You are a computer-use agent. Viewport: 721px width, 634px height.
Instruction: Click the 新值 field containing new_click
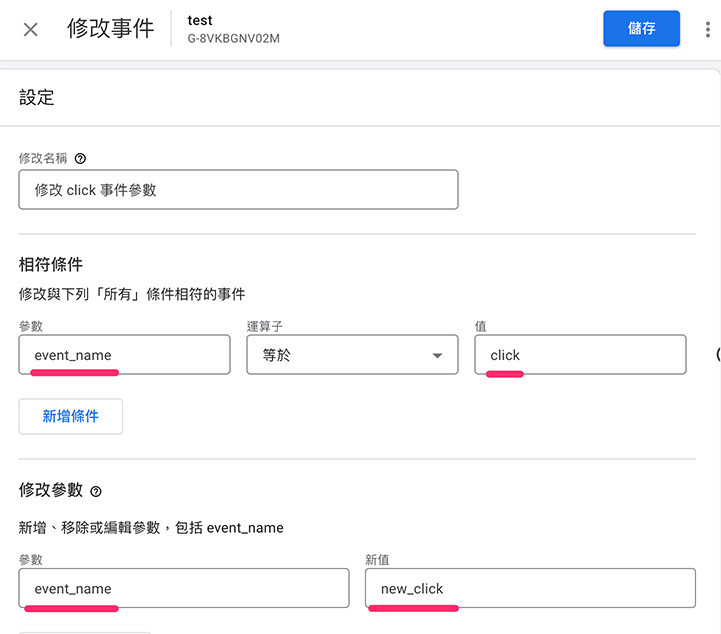pos(530,588)
